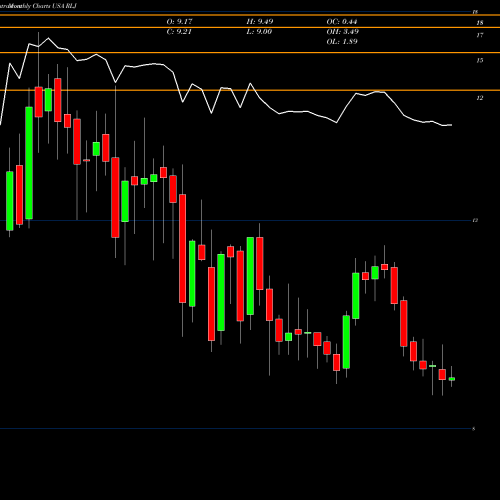Click the last green candlestick on the chart

point(452,379)
